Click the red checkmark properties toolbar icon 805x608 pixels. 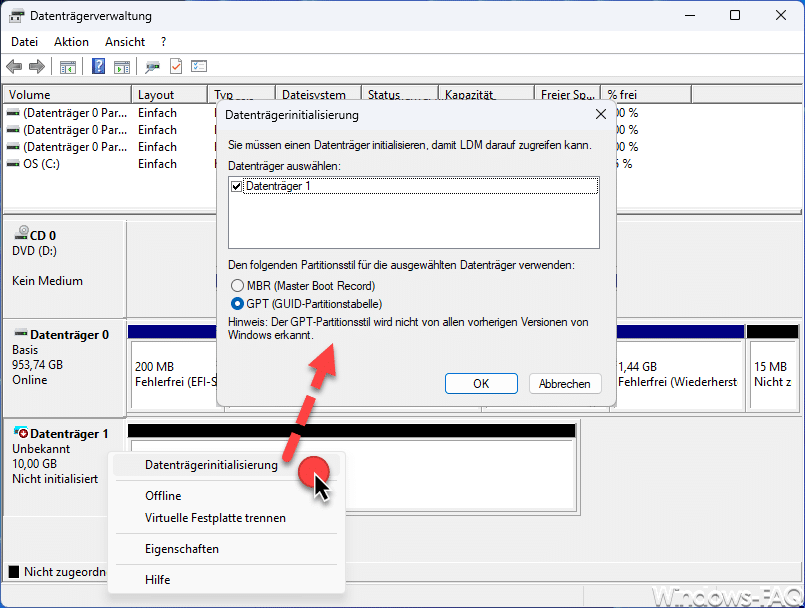coord(176,66)
